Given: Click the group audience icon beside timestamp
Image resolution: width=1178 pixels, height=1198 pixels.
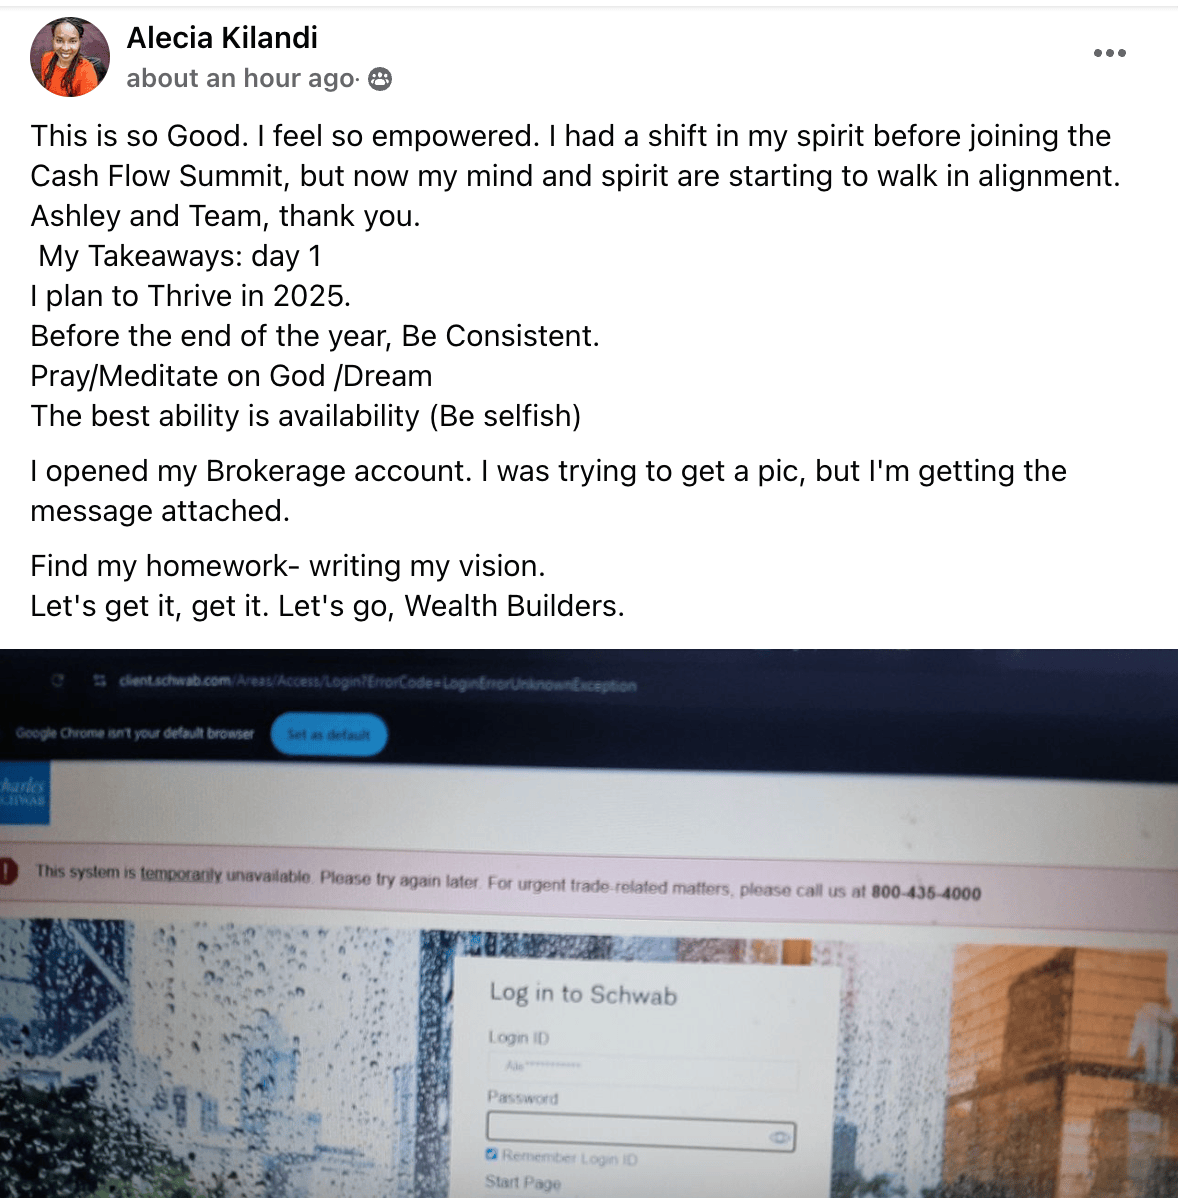Looking at the screenshot, I should 380,79.
